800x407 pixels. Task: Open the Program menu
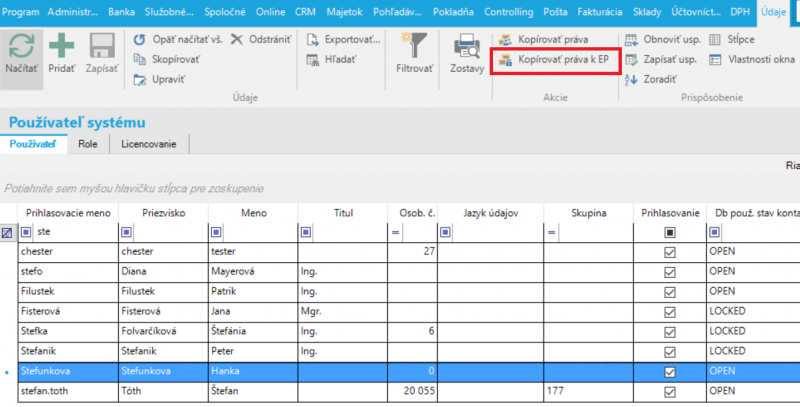pos(20,12)
